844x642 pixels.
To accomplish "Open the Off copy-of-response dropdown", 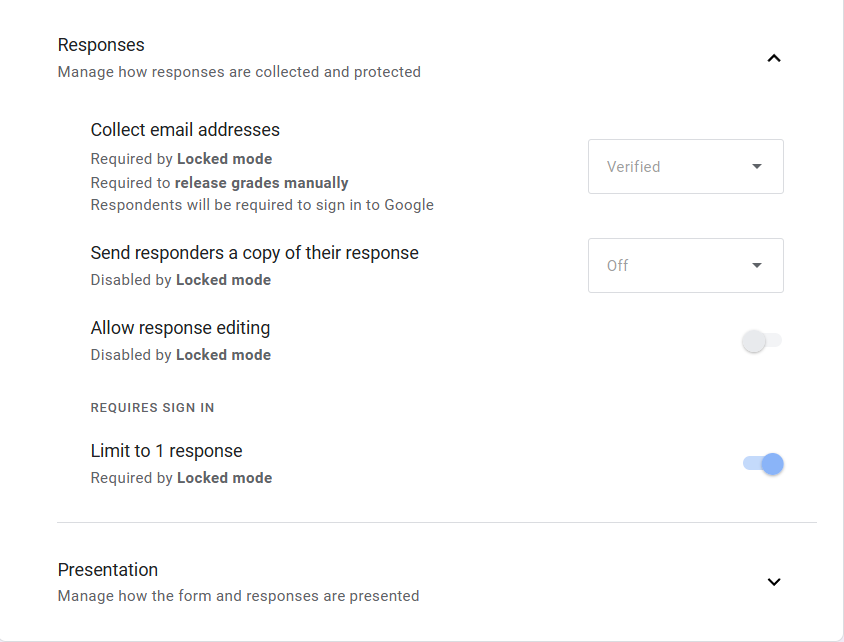I will point(686,266).
